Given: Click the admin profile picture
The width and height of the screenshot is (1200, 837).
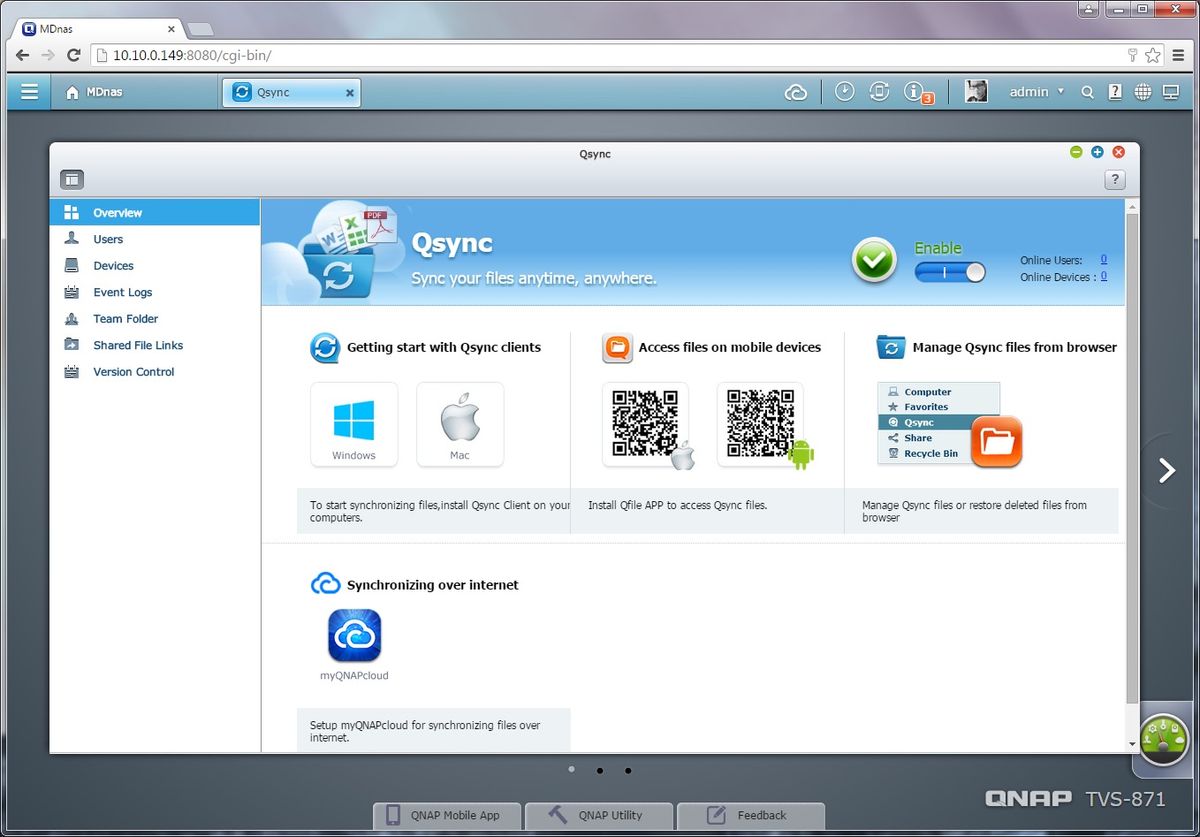Looking at the screenshot, I should coord(976,92).
